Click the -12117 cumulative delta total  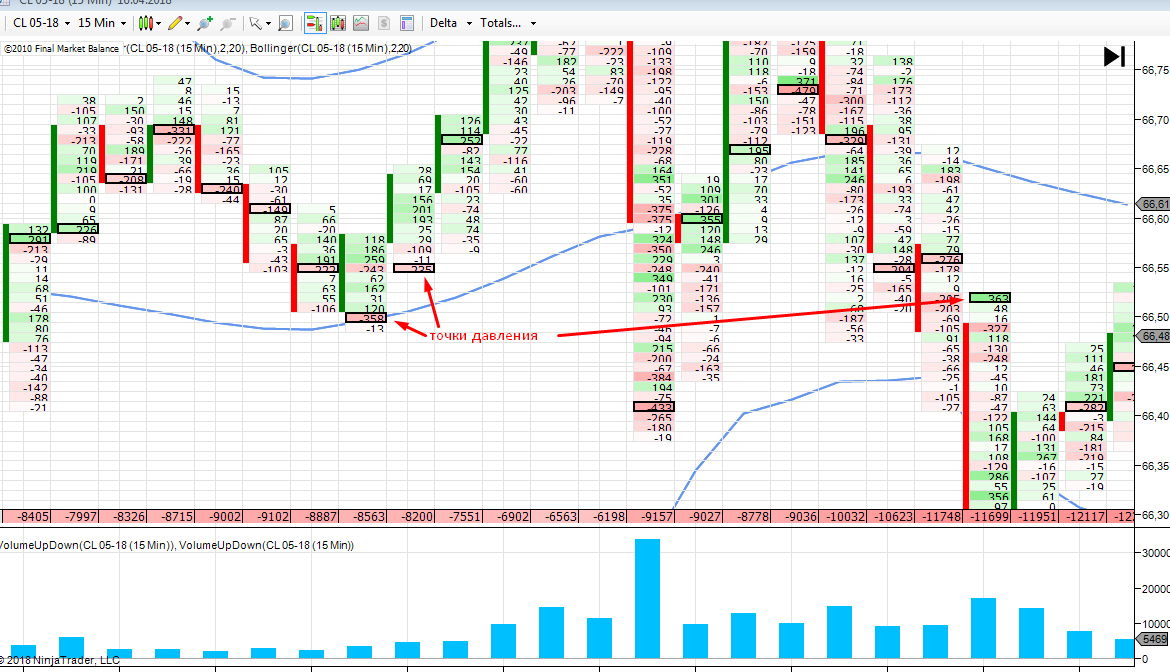click(x=1084, y=516)
